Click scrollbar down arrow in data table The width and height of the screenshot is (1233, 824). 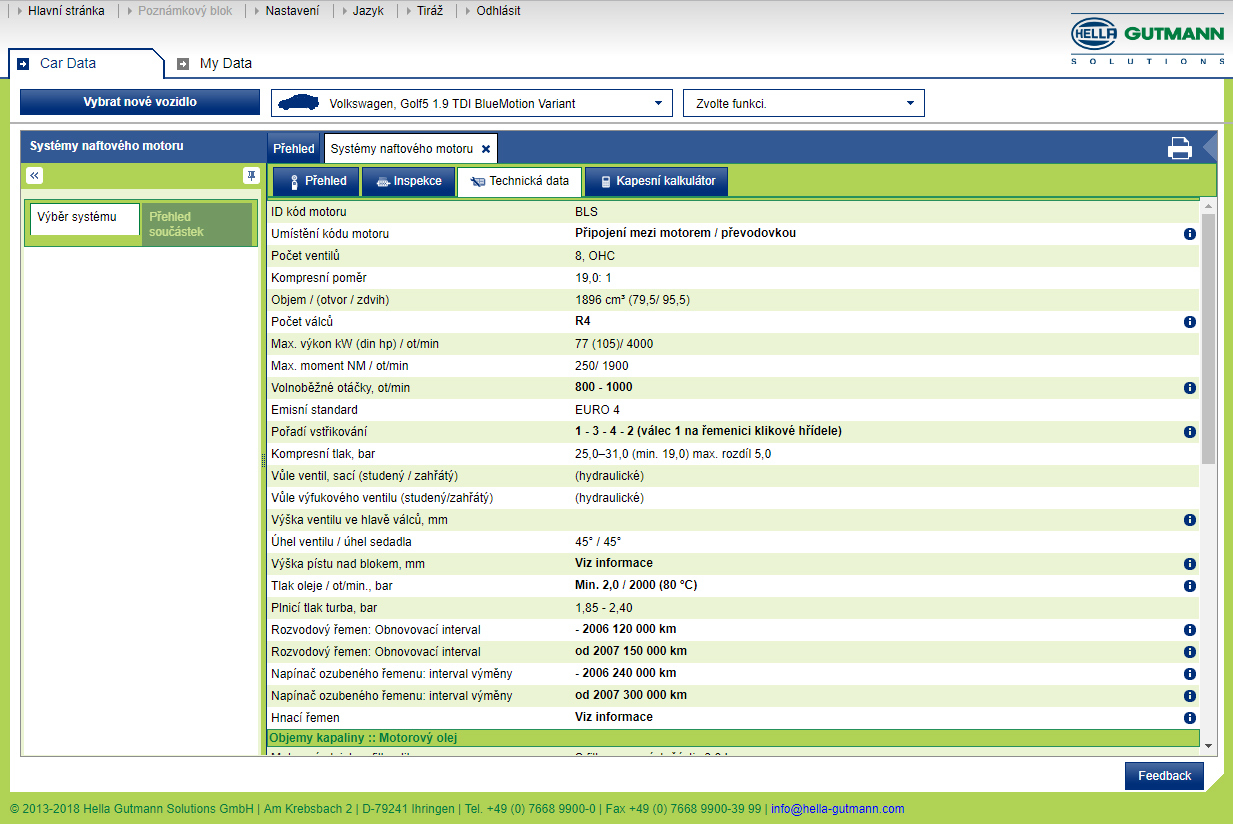tap(1208, 746)
